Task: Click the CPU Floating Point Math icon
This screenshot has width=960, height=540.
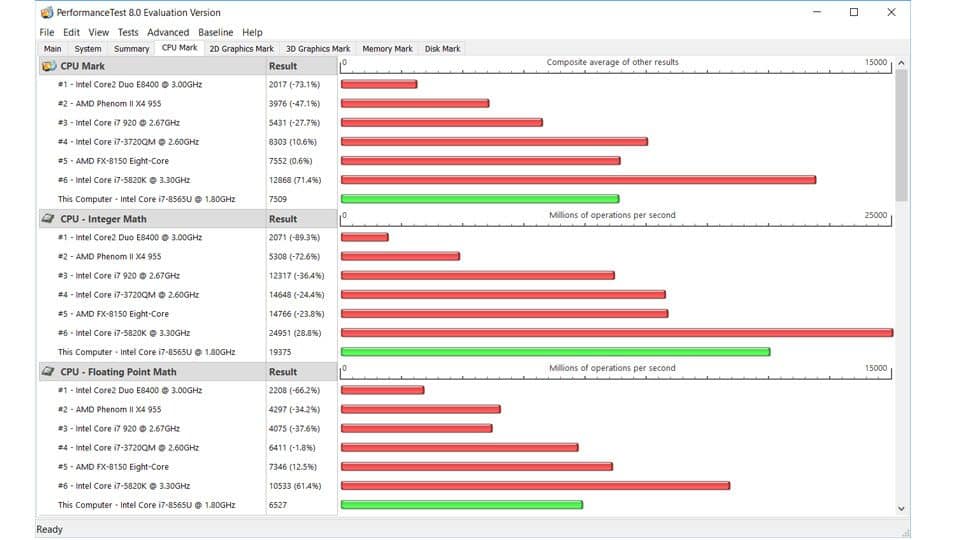Action: coord(48,371)
